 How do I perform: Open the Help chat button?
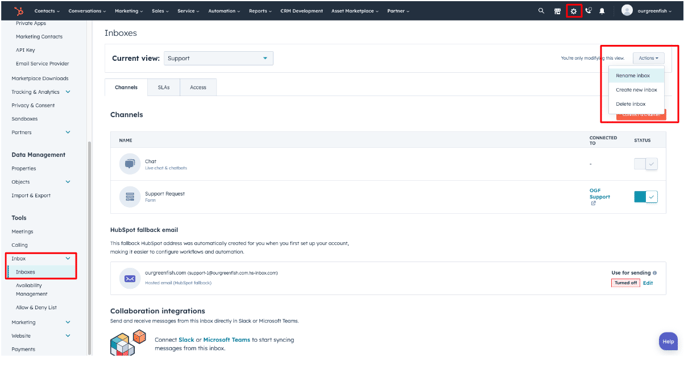pos(668,342)
